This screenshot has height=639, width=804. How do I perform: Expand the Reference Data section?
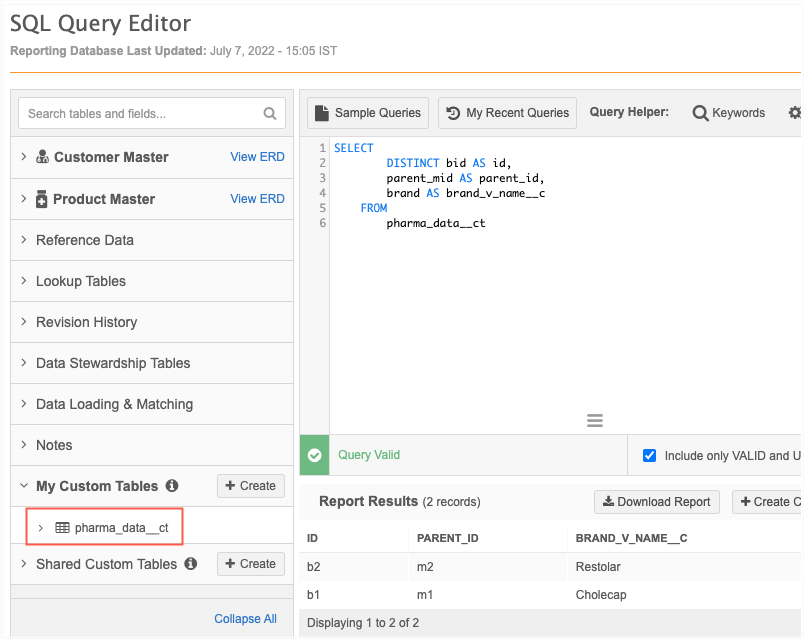[24, 240]
